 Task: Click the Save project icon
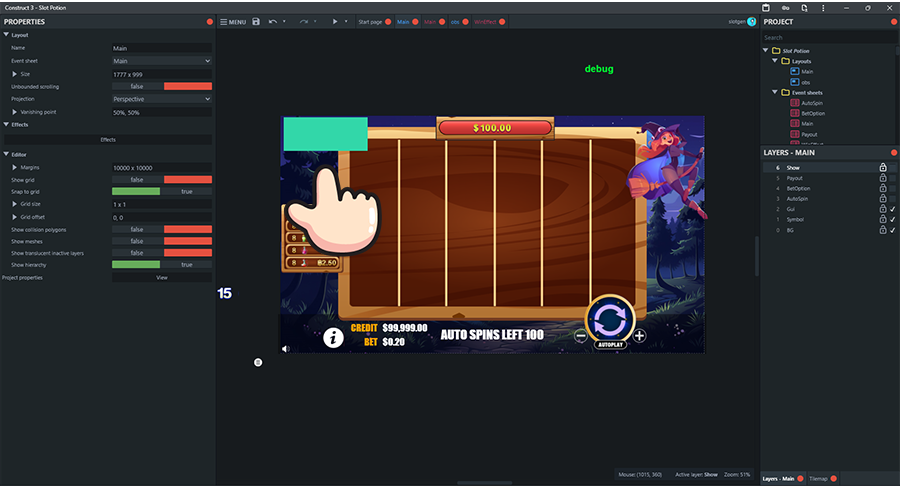coord(256,22)
